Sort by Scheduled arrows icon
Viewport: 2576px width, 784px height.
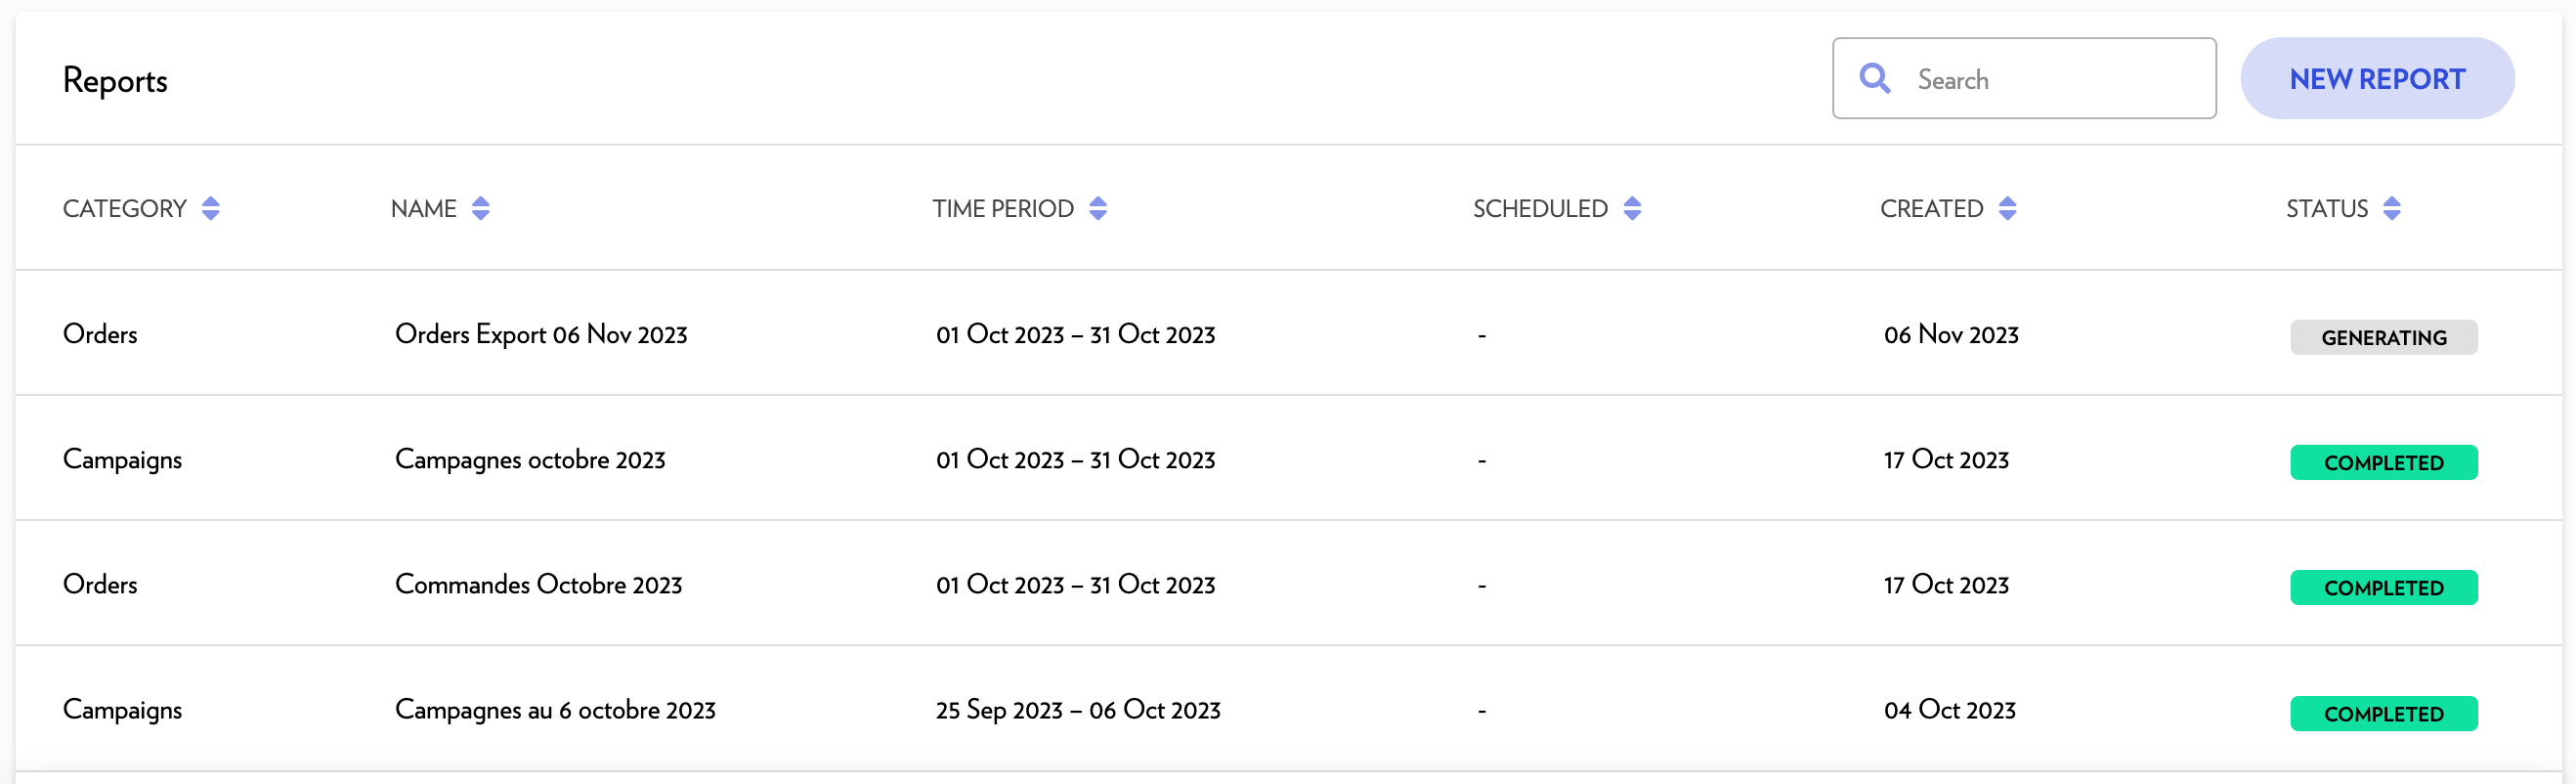[x=1632, y=208]
